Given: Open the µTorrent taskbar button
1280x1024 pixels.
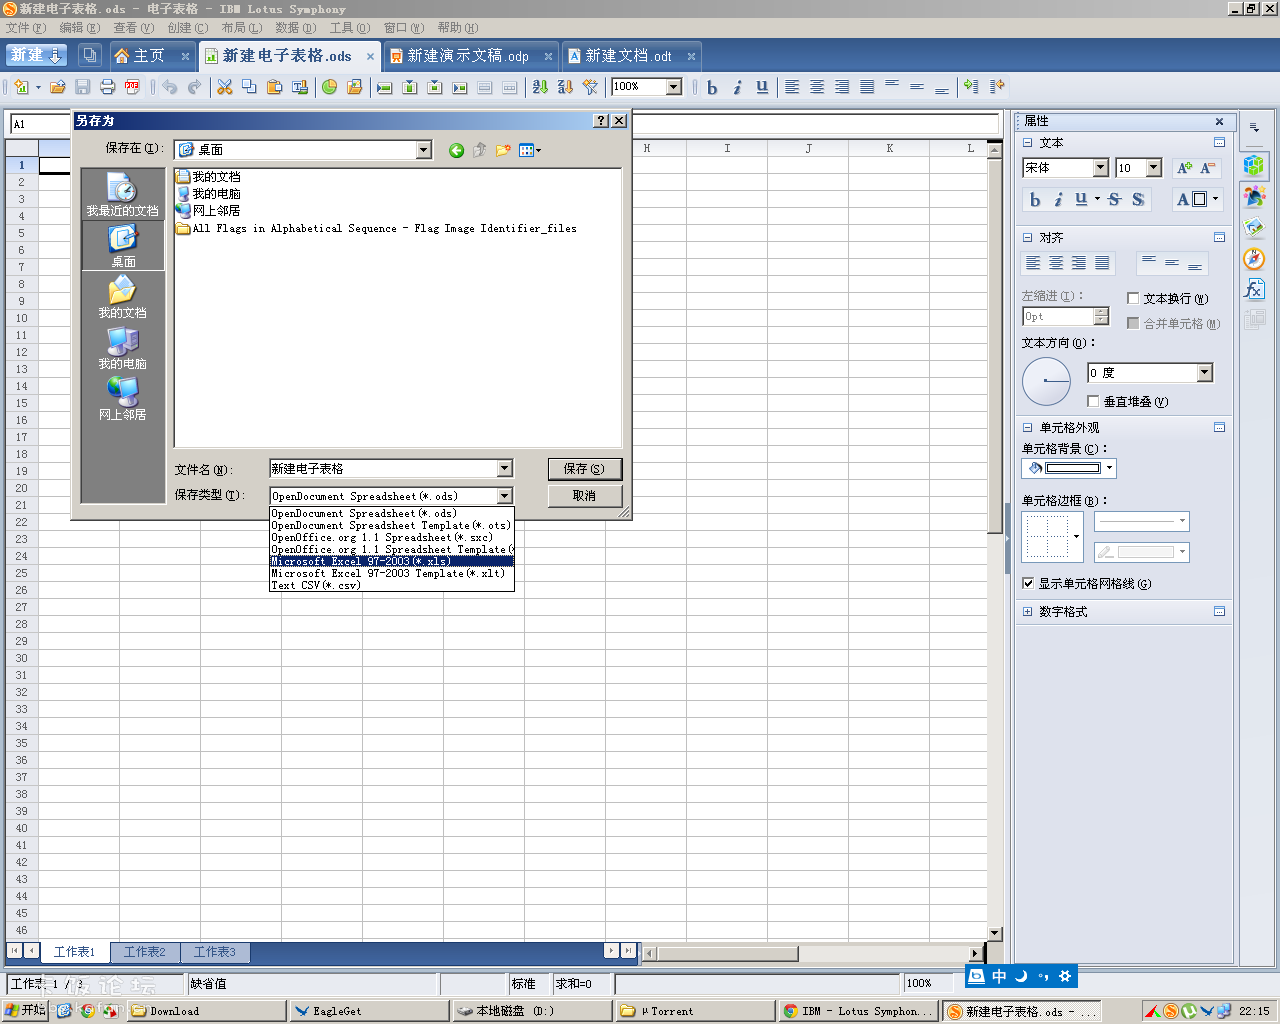Looking at the screenshot, I should click(695, 1011).
